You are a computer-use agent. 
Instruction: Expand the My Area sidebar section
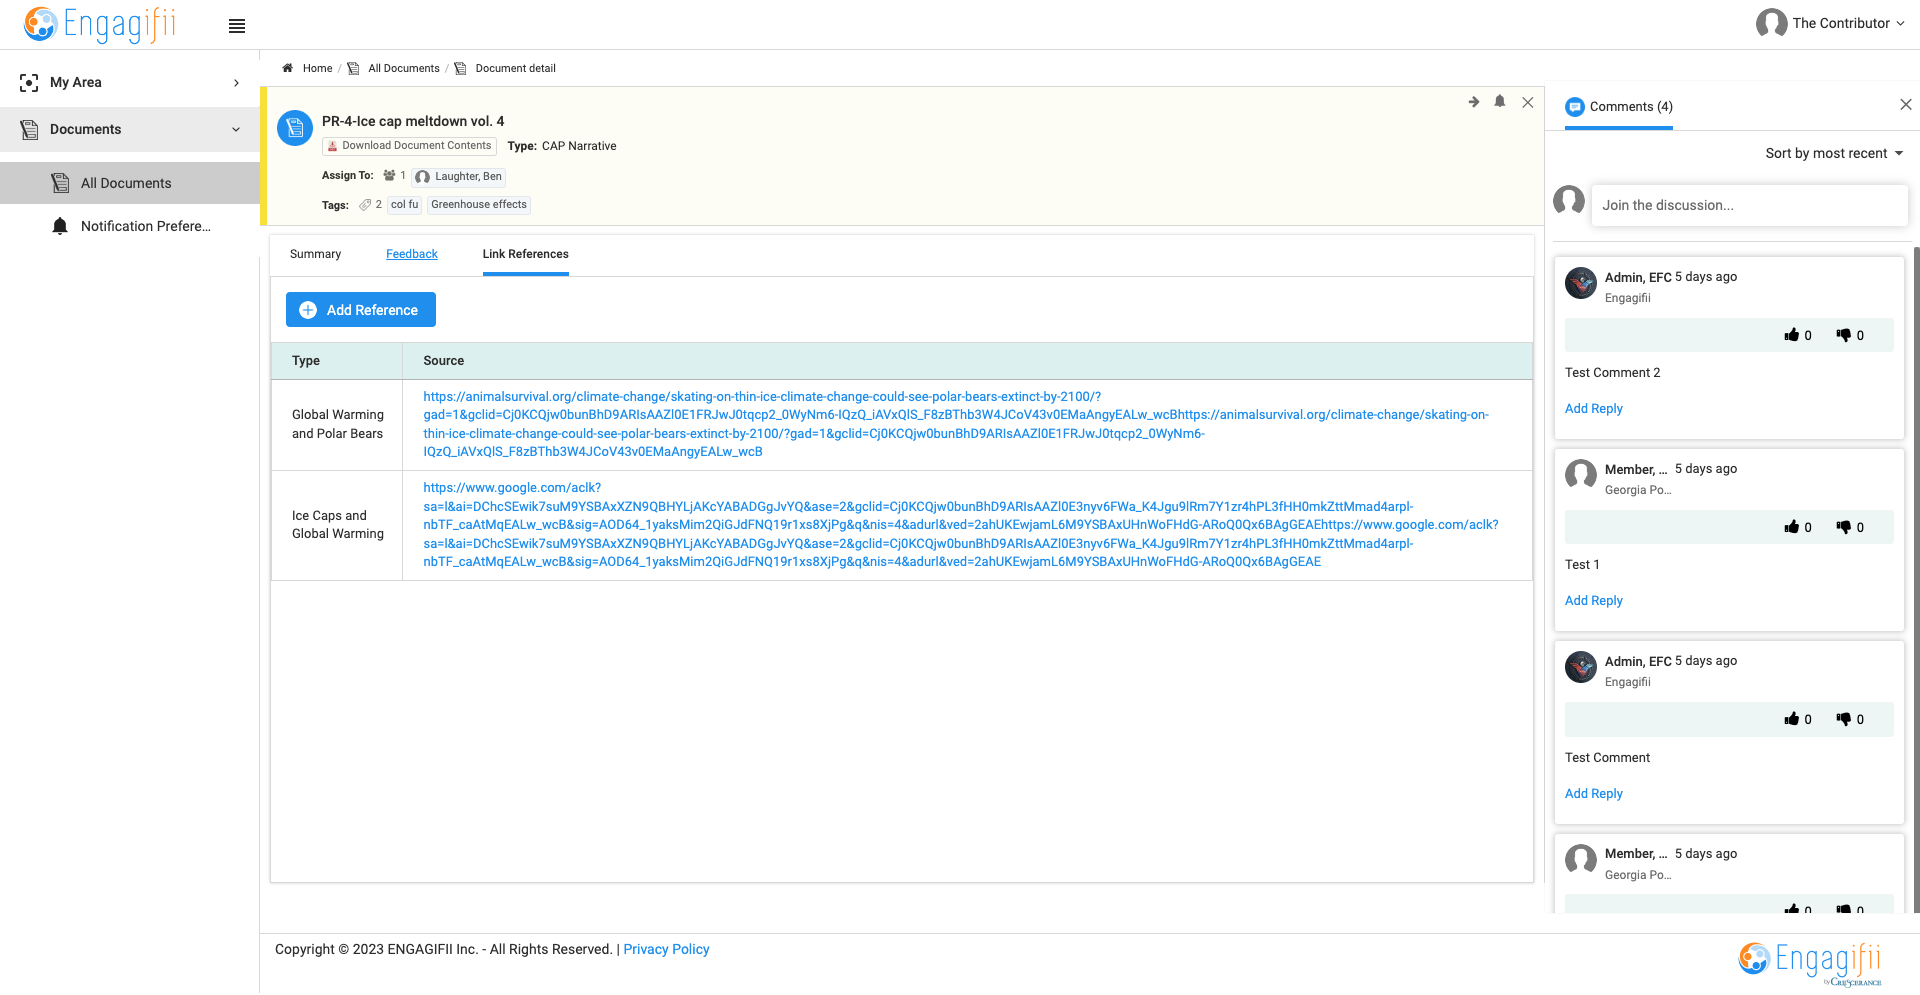tap(130, 82)
